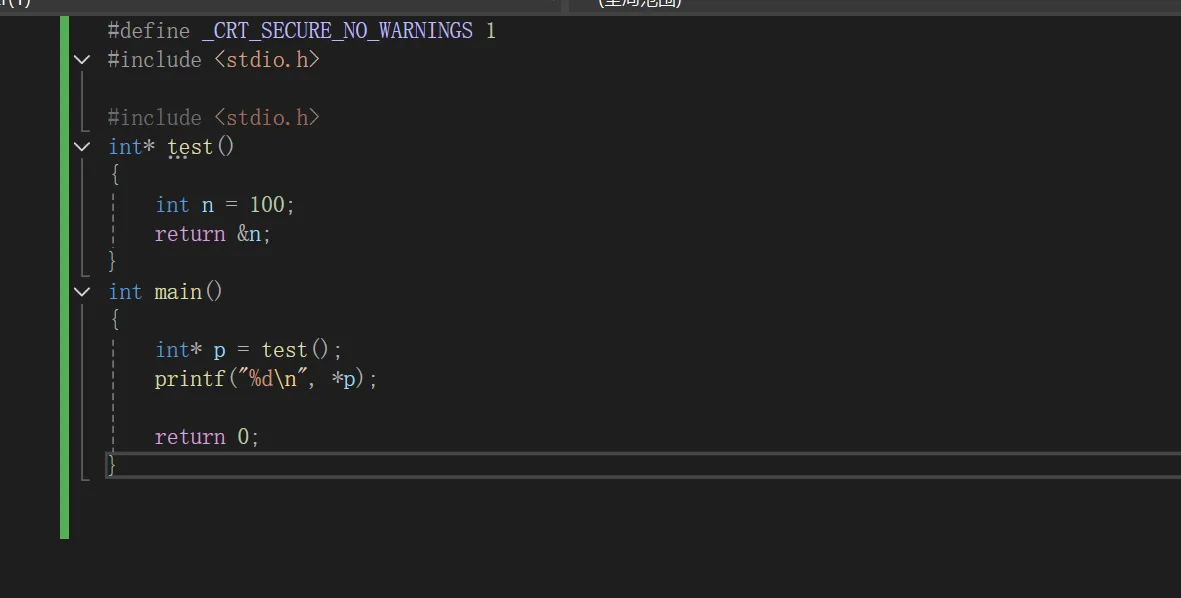Collapse the #include <stdio.h> region

(x=82, y=59)
